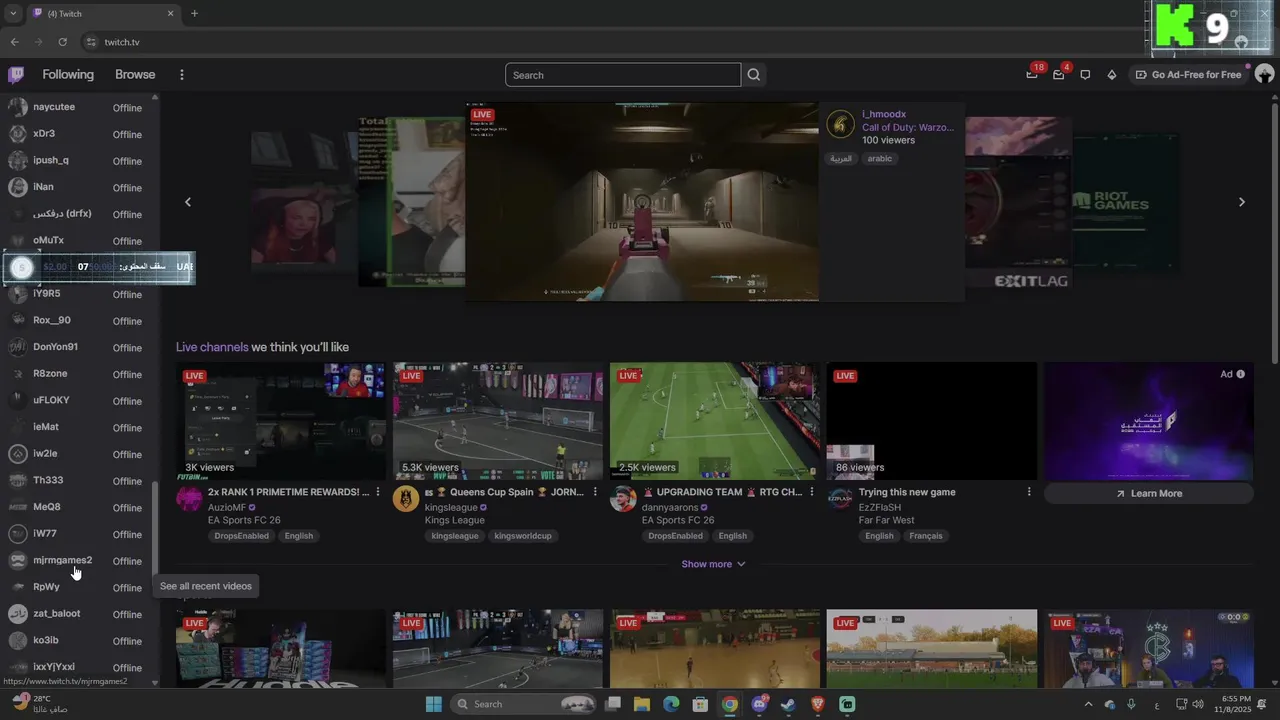Select the DropsEnabled tag under AuzioMF
The width and height of the screenshot is (1280, 720).
click(240, 536)
